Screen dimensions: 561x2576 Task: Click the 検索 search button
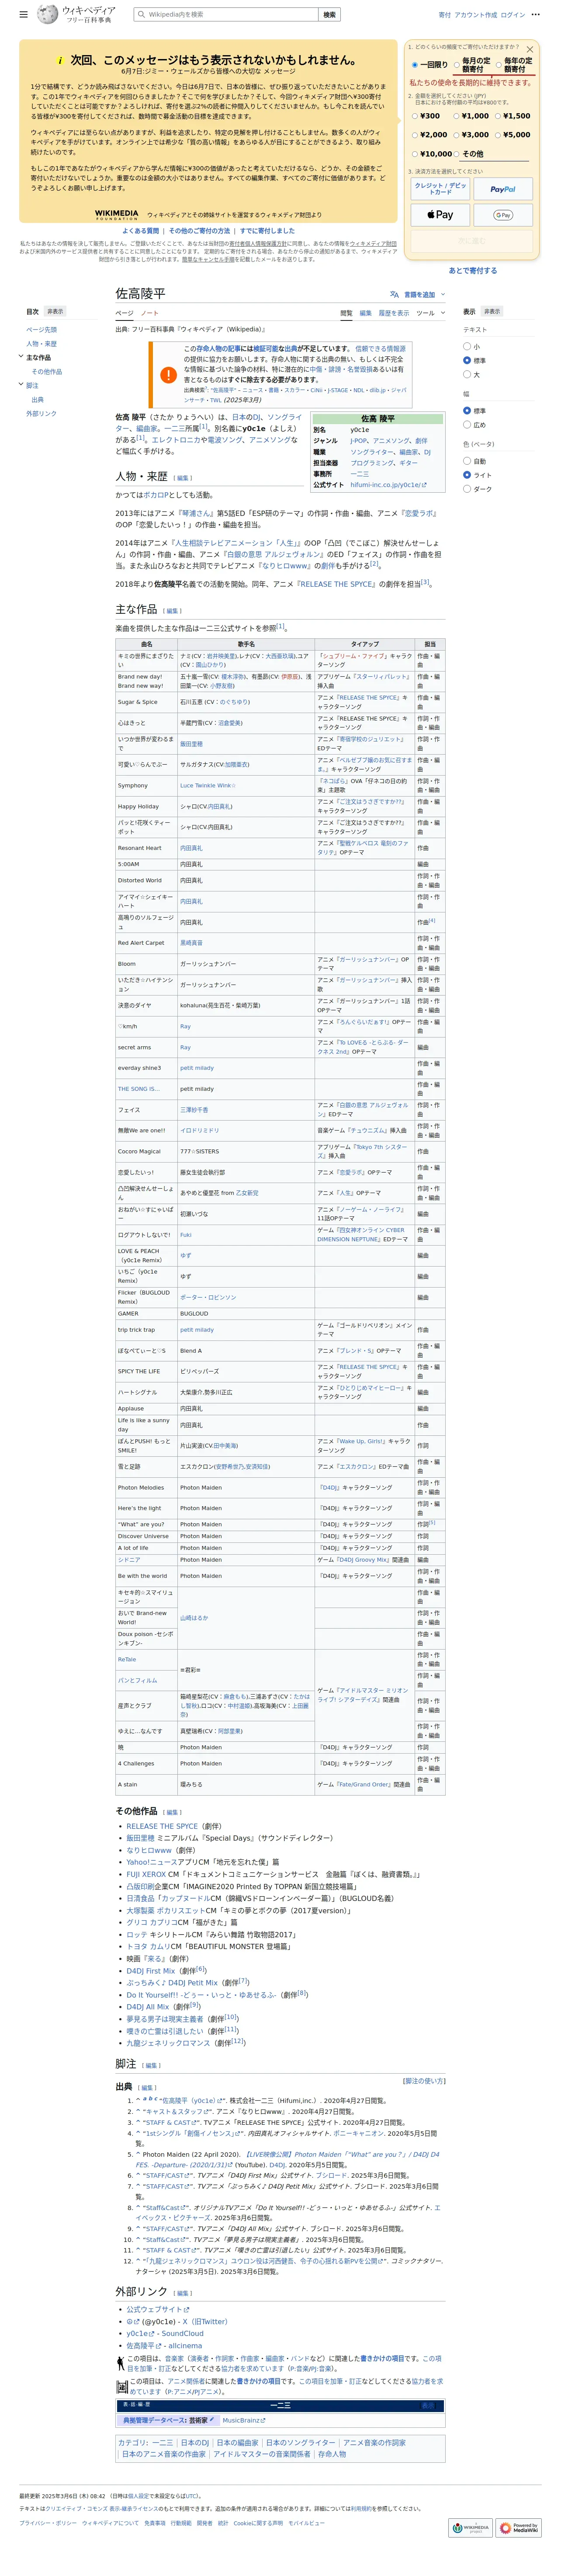[x=328, y=15]
